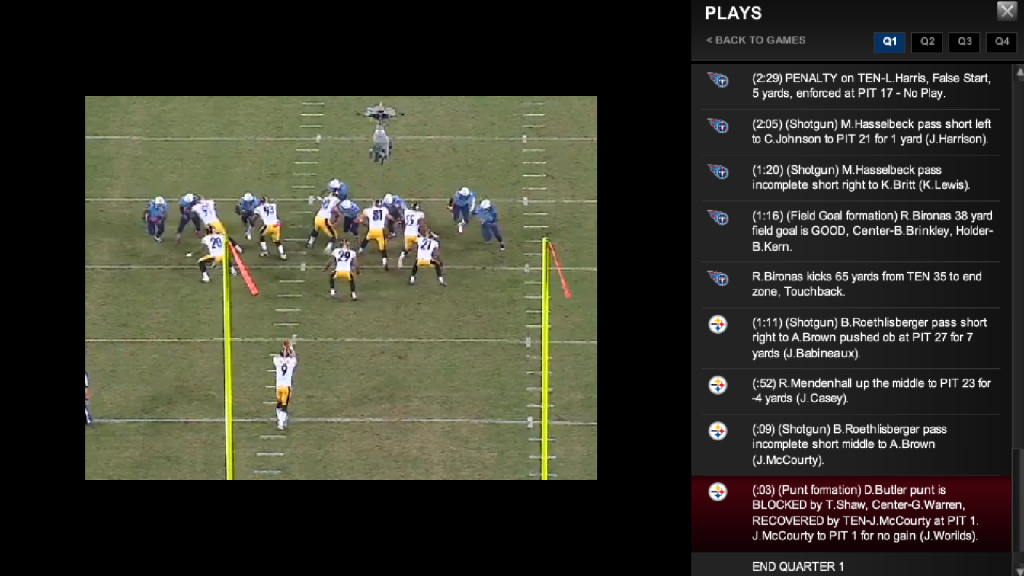Image resolution: width=1024 pixels, height=576 pixels.
Task: Click Titans logo next to C.Johnson pass play
Action: point(717,126)
